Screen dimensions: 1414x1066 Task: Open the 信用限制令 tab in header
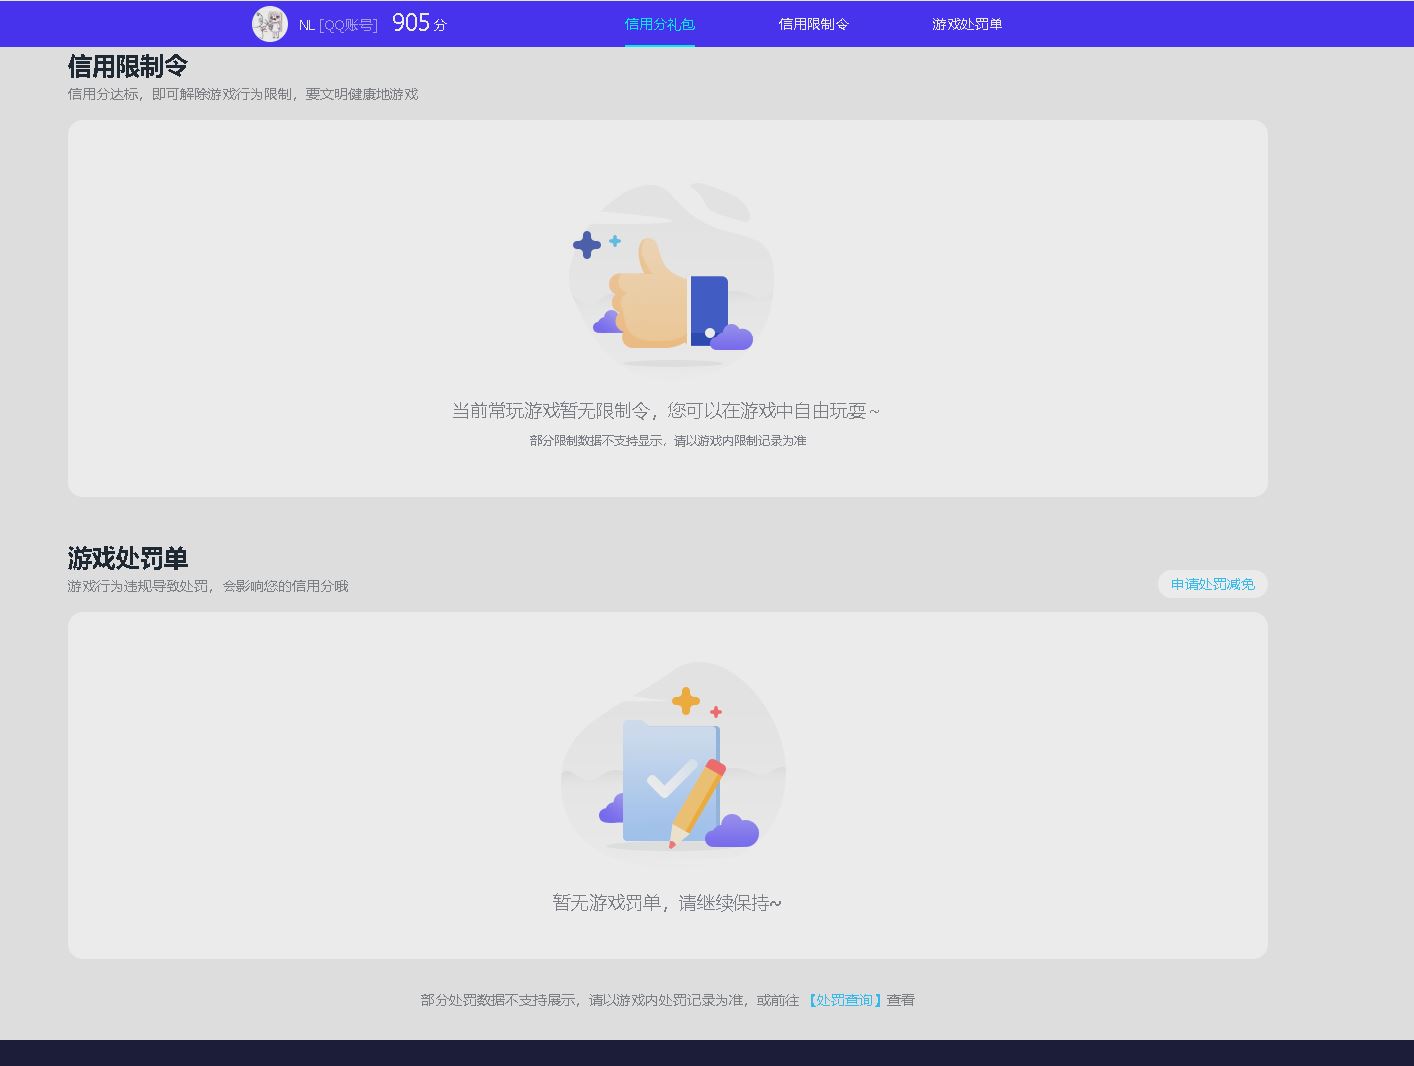(813, 24)
